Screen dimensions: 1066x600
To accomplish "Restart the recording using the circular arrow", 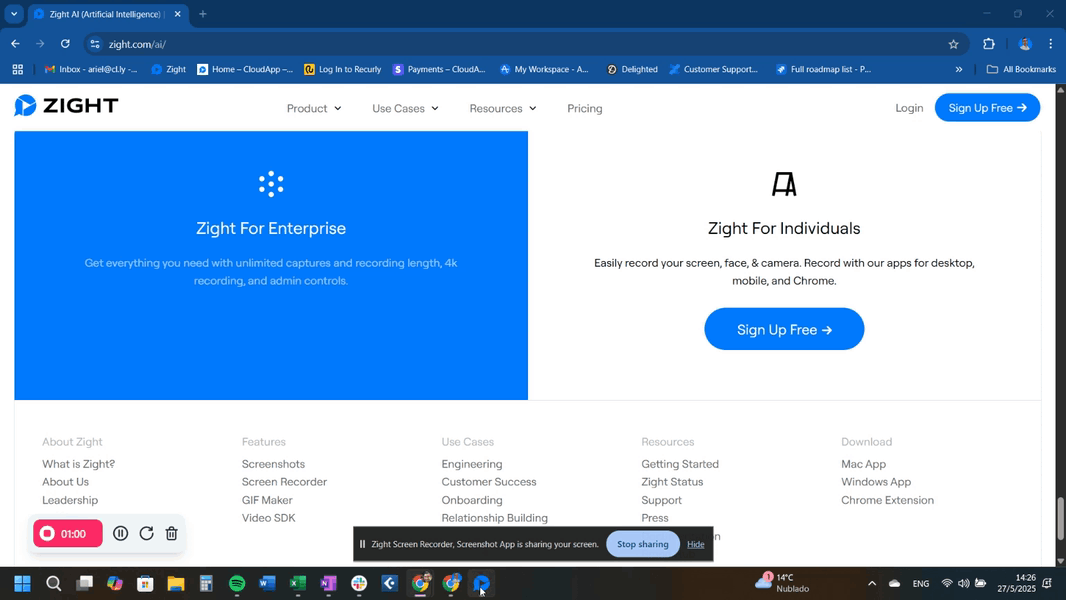I will pyautogui.click(x=146, y=533).
